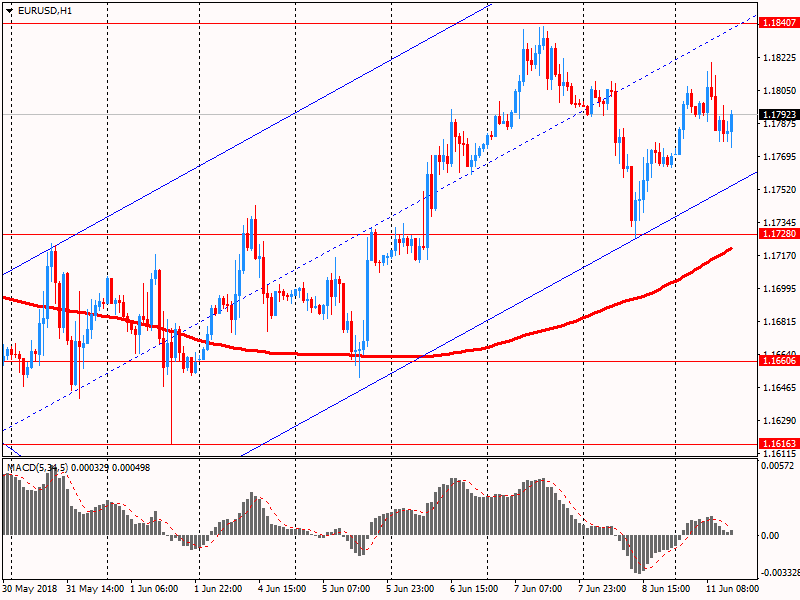Click the 30 May 2018 date label

(x=30, y=589)
